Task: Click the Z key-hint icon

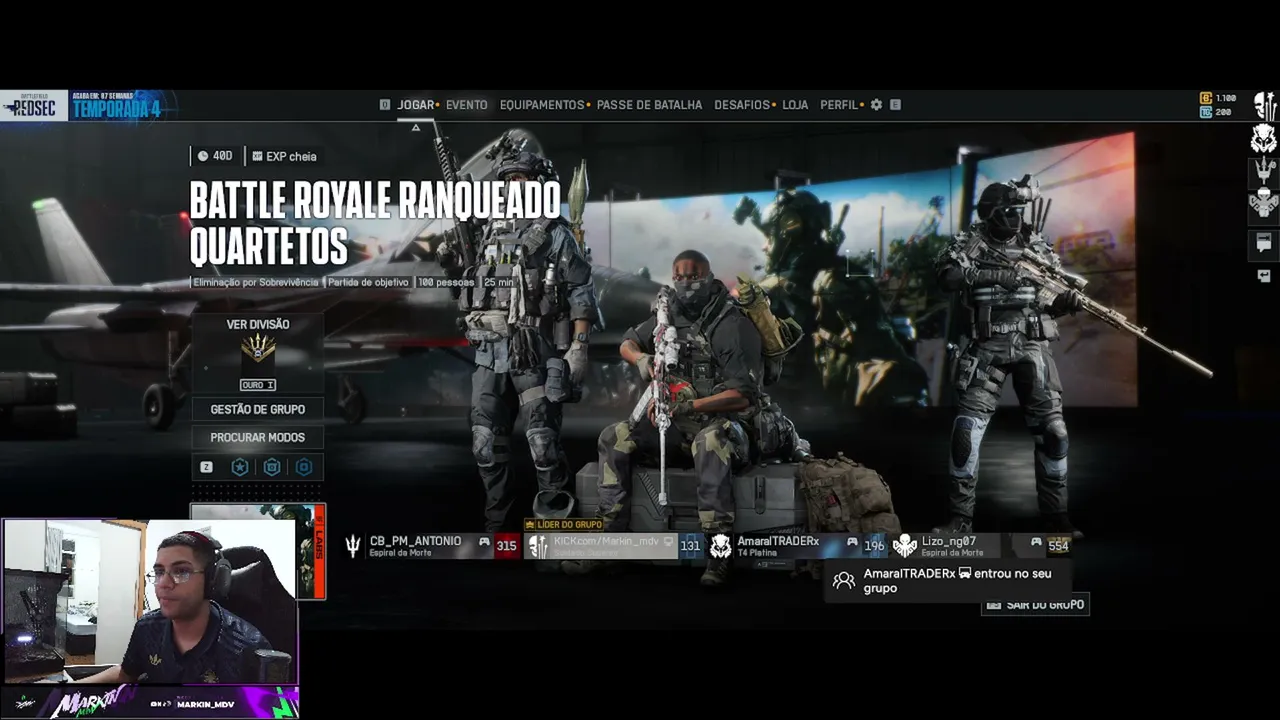Action: pyautogui.click(x=207, y=467)
